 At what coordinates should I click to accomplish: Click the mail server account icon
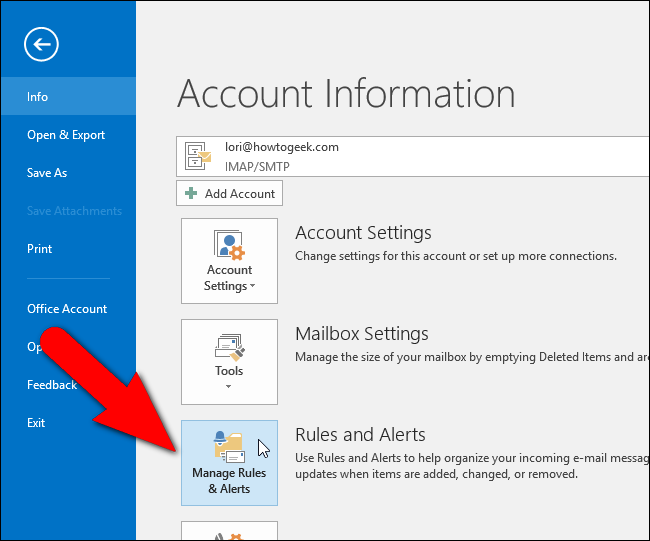pyautogui.click(x=198, y=156)
